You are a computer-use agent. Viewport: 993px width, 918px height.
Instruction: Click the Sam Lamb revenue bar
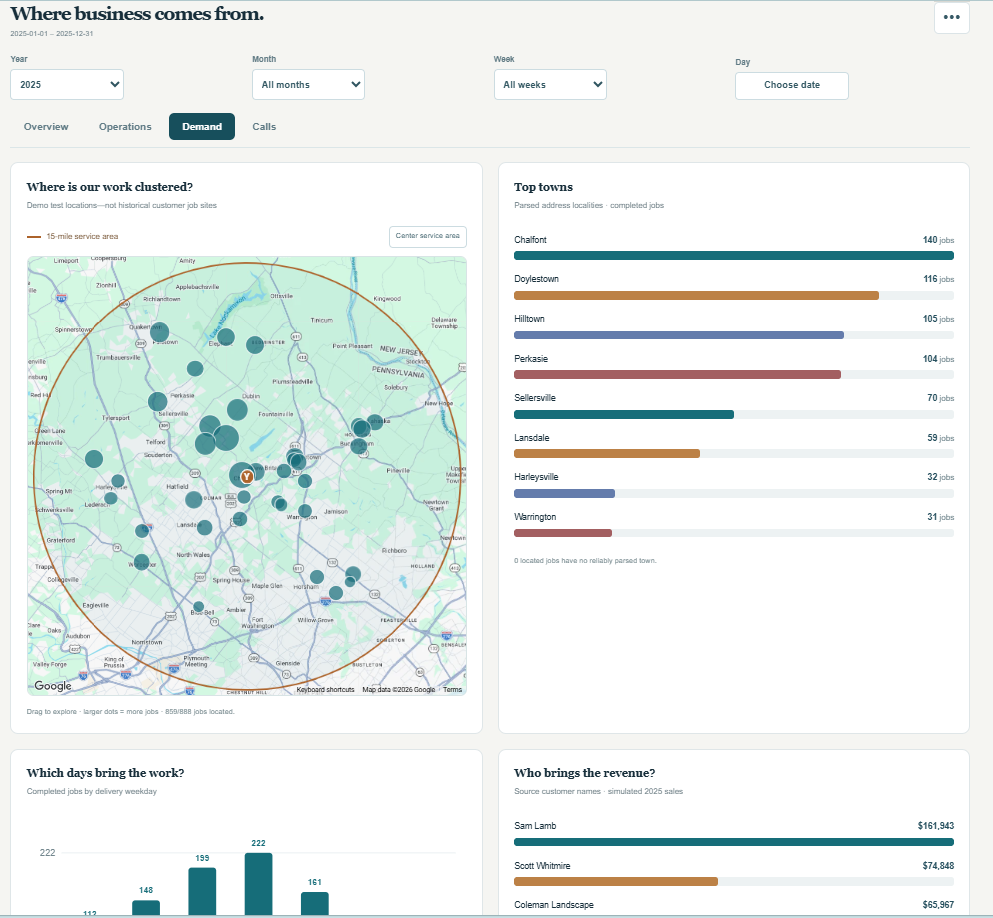point(734,842)
